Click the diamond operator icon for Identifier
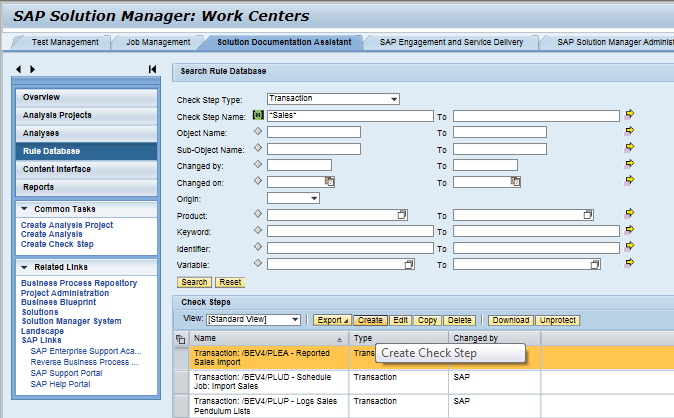674x418 pixels. [258, 246]
